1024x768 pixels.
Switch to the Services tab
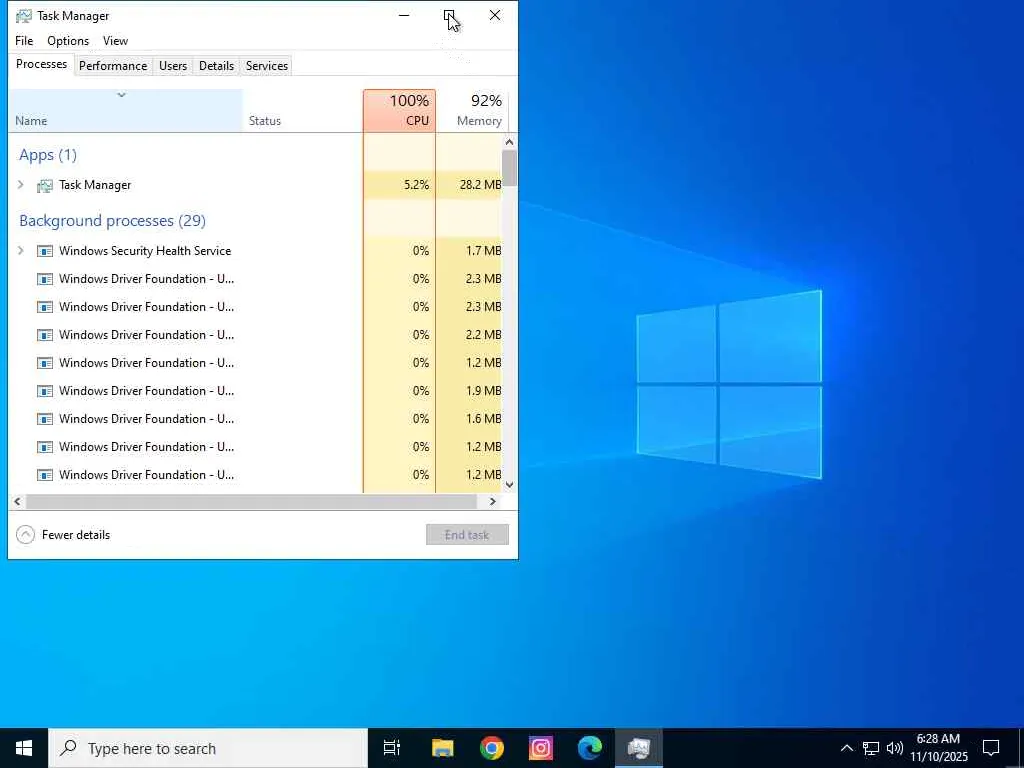[267, 66]
